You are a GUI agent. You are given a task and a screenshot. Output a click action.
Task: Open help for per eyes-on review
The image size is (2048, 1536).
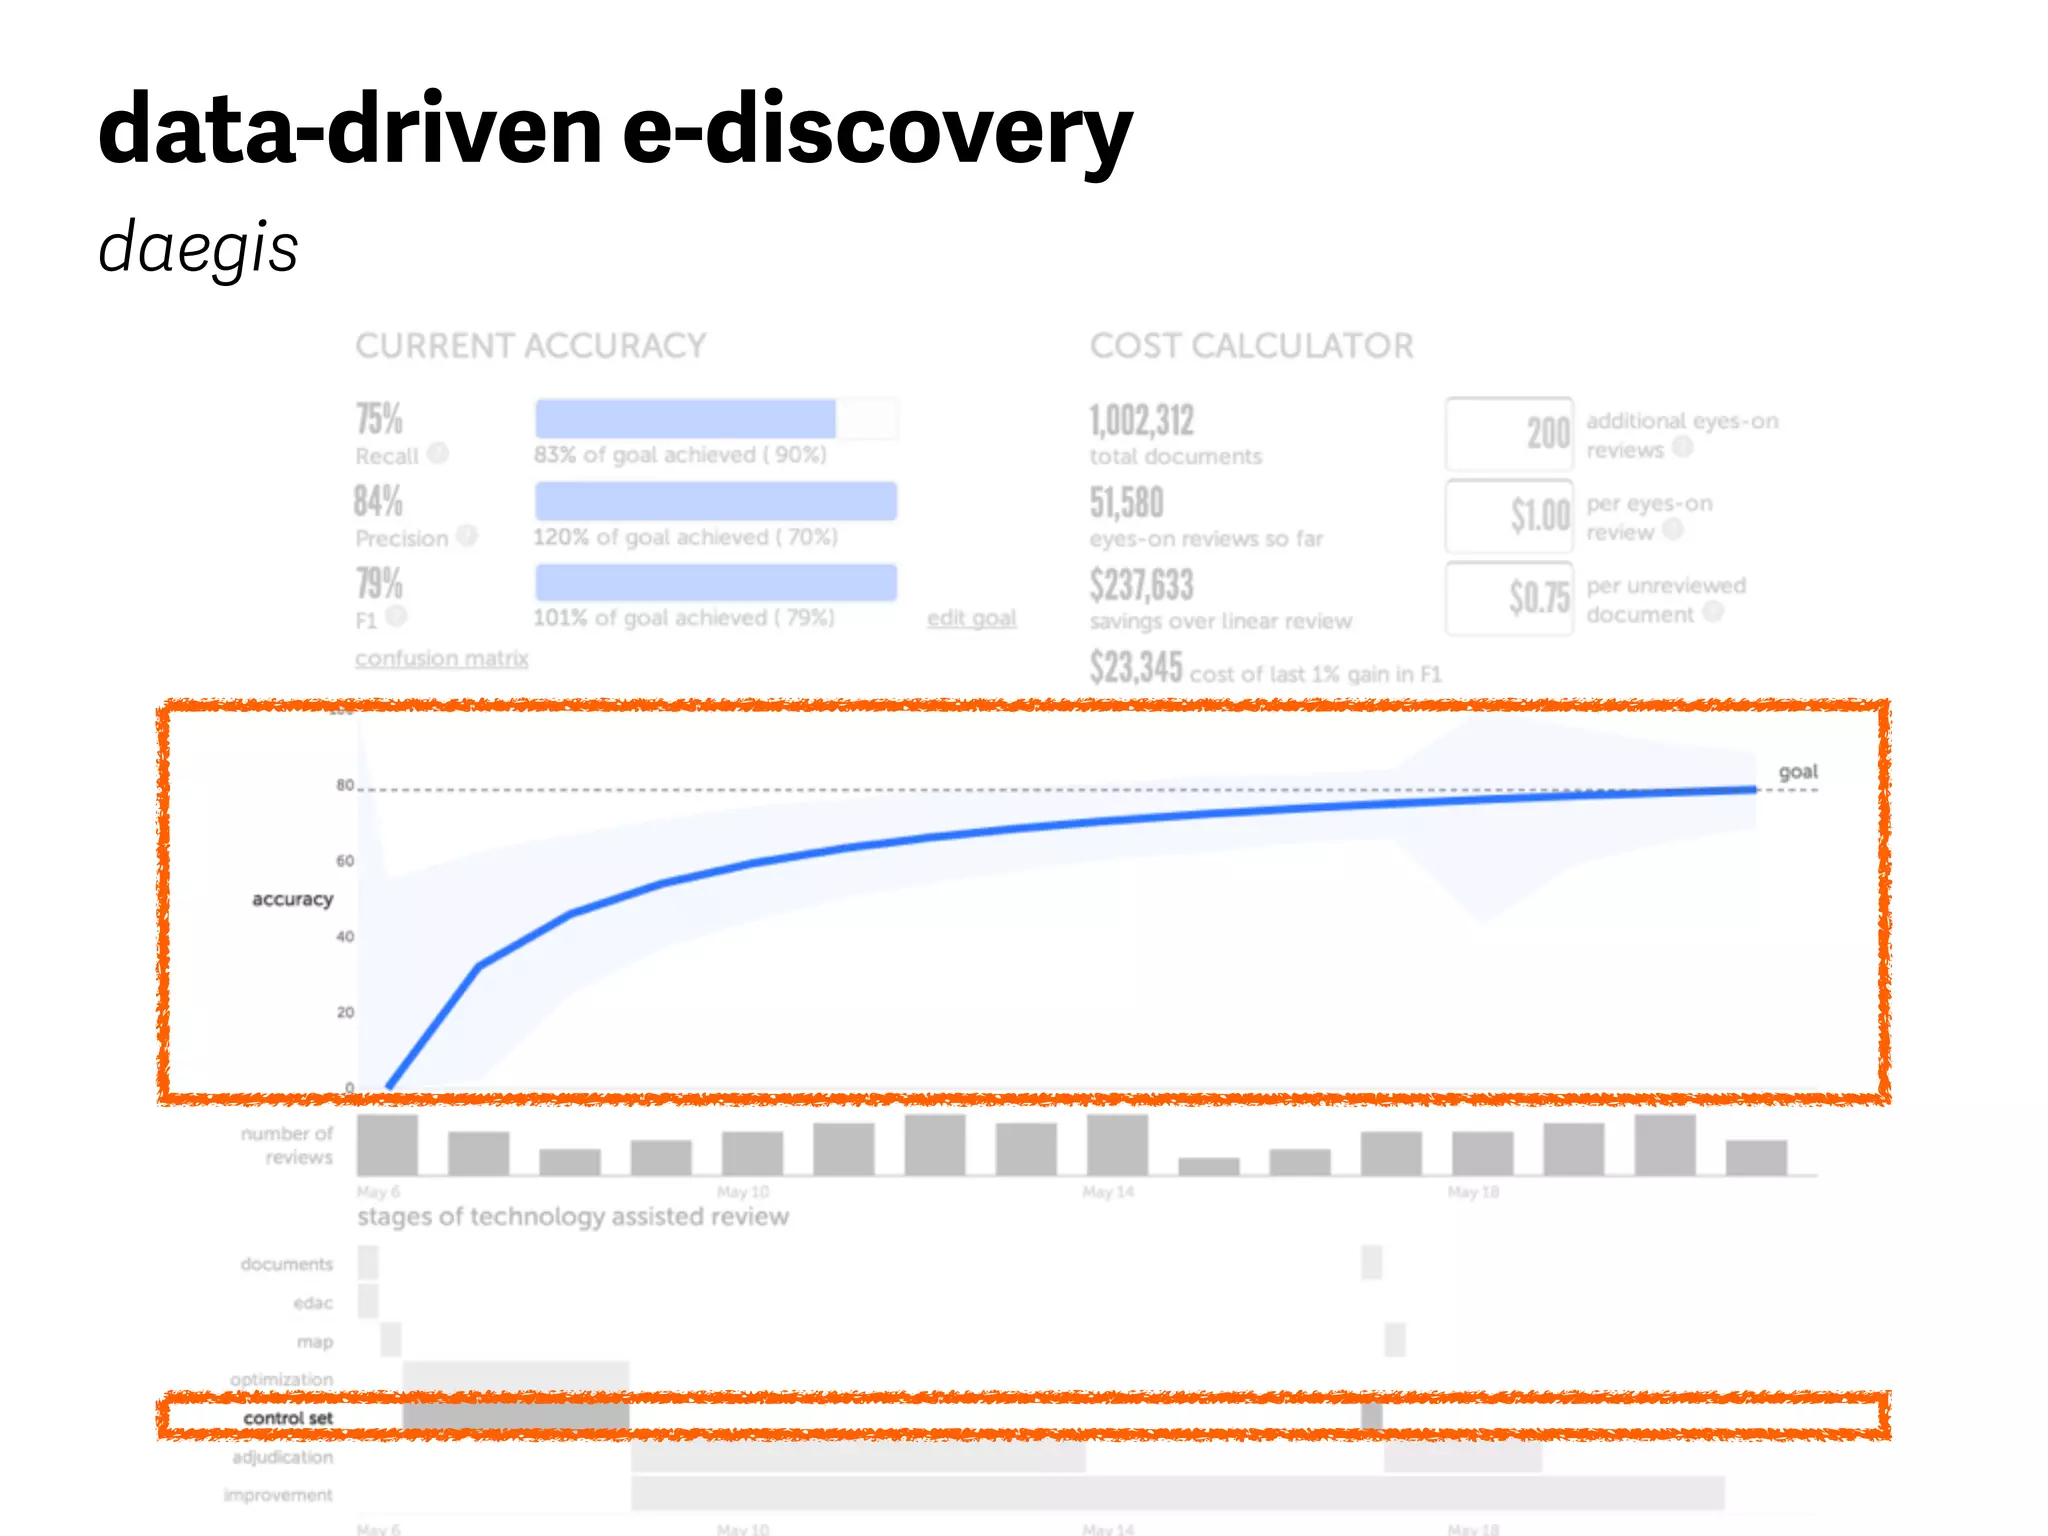(x=1673, y=529)
